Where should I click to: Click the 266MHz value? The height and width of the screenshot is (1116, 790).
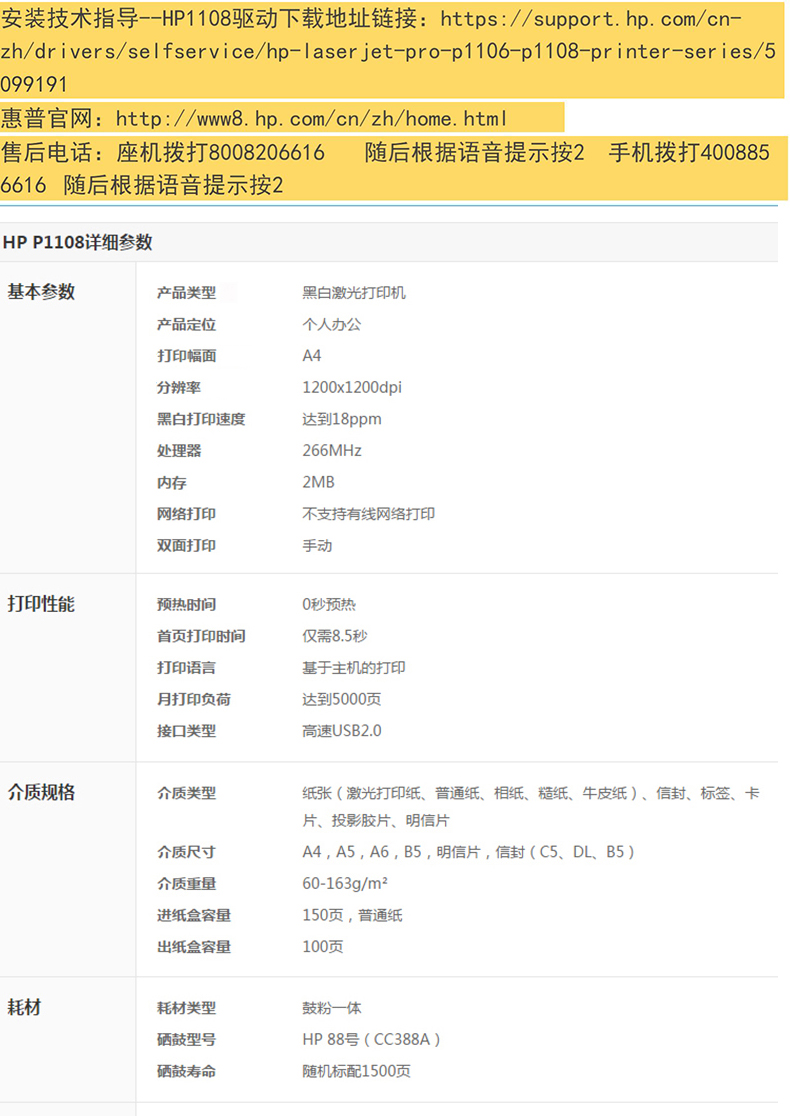pyautogui.click(x=332, y=451)
